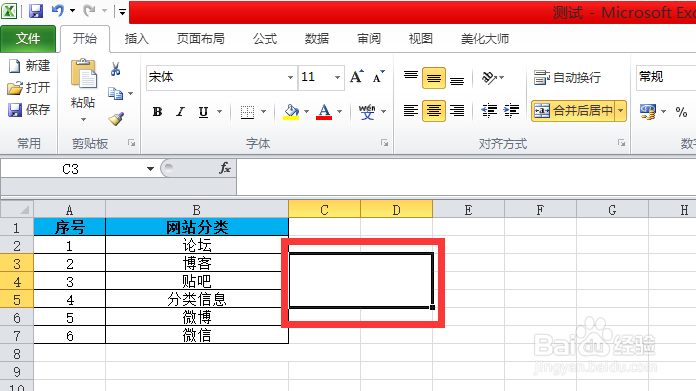Click the 打开 open button

click(x=29, y=87)
